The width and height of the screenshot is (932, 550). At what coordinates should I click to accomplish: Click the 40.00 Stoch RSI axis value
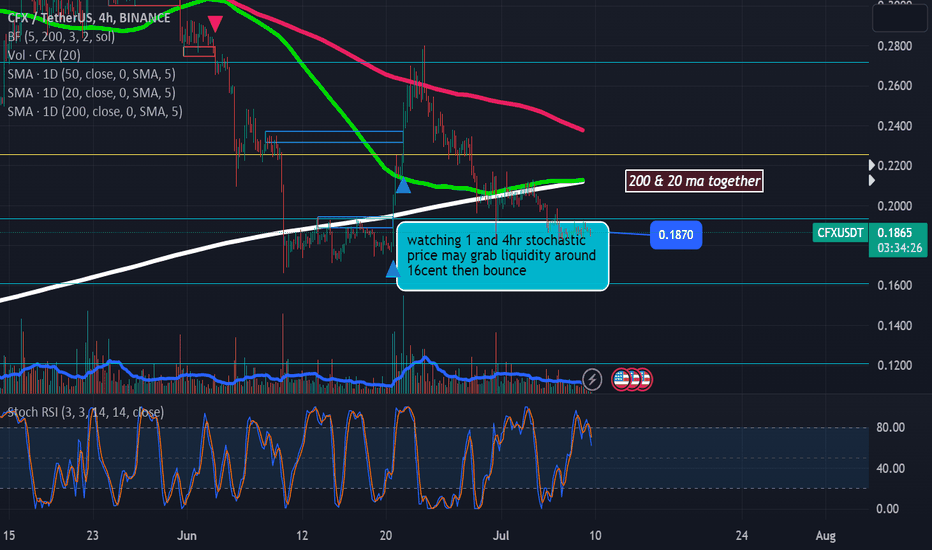pyautogui.click(x=890, y=469)
